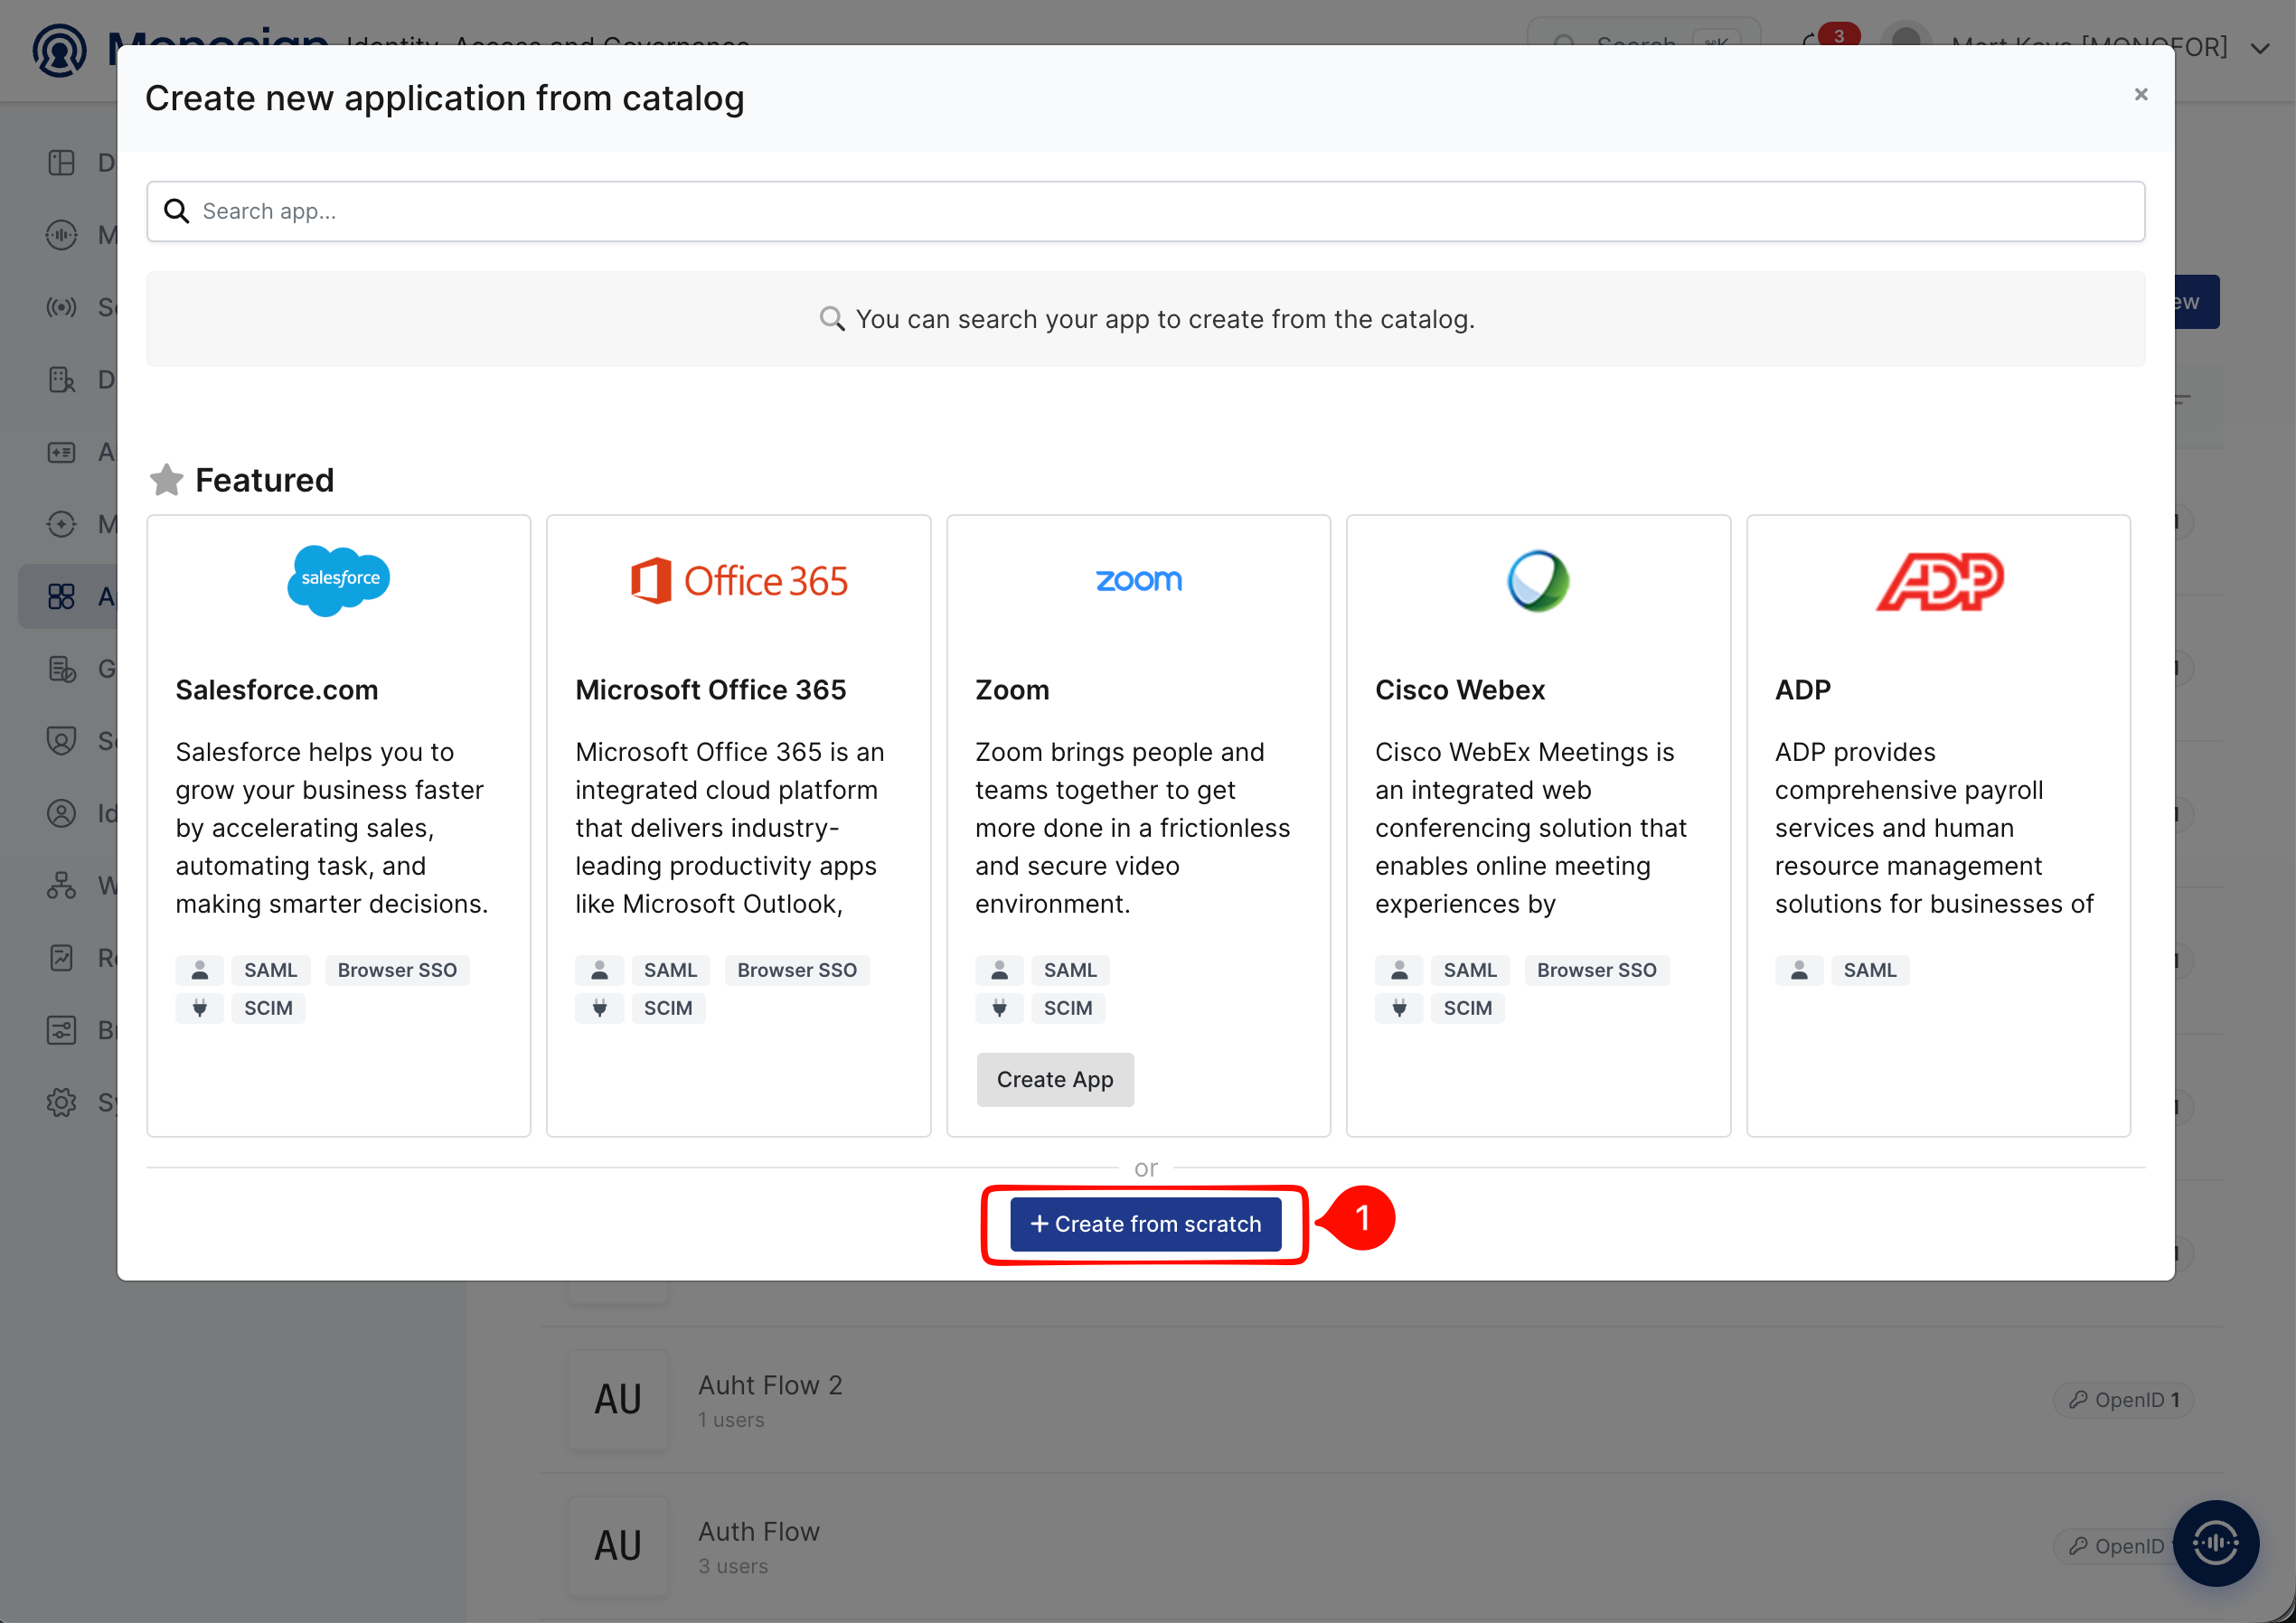Viewport: 2296px width, 1623px height.
Task: Click the Search app input field
Action: [1146, 211]
